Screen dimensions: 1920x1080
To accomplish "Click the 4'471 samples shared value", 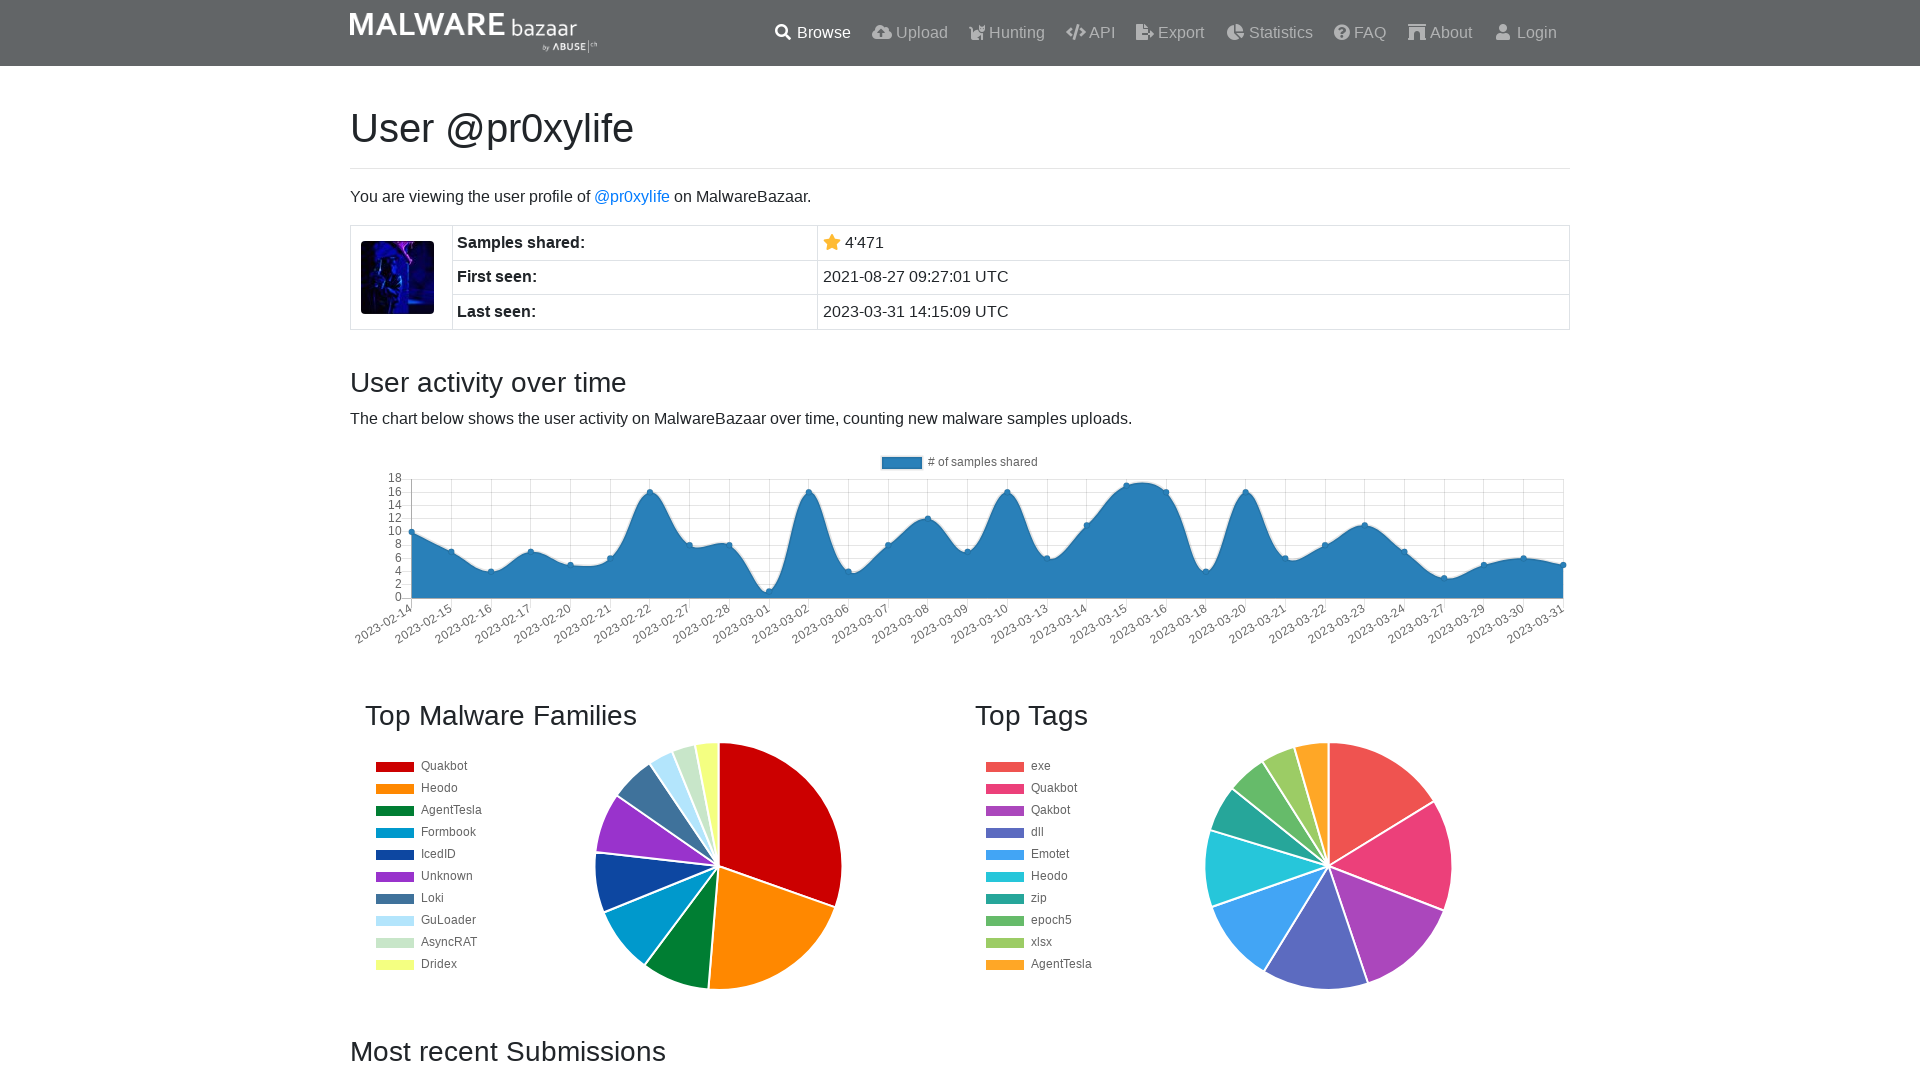I will point(864,243).
